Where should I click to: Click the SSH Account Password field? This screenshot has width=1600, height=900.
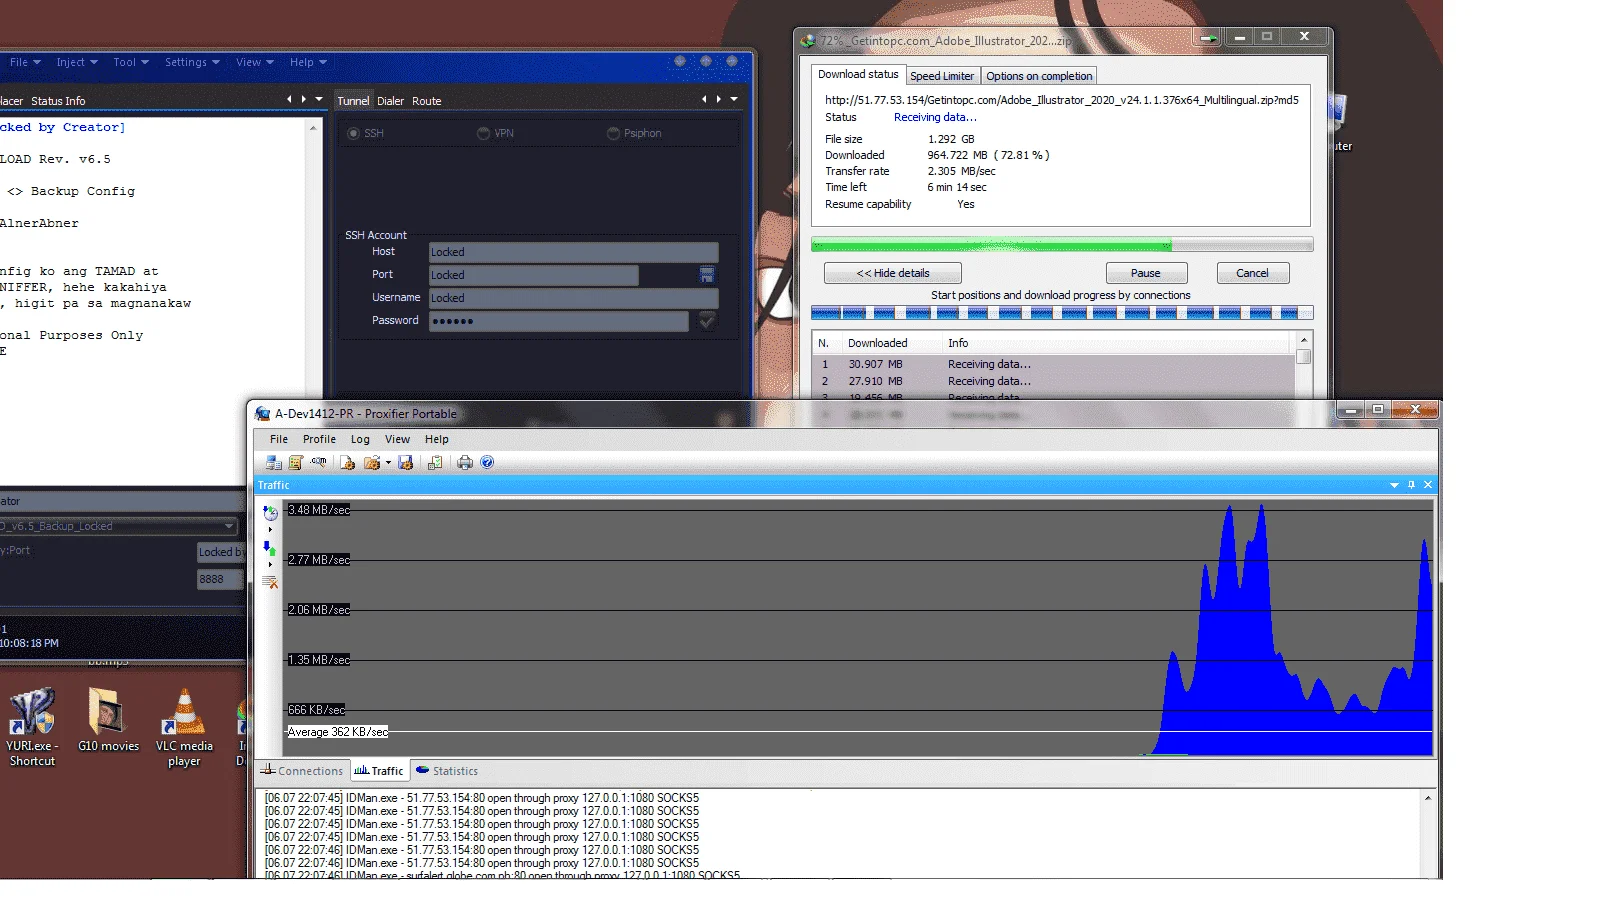[559, 321]
